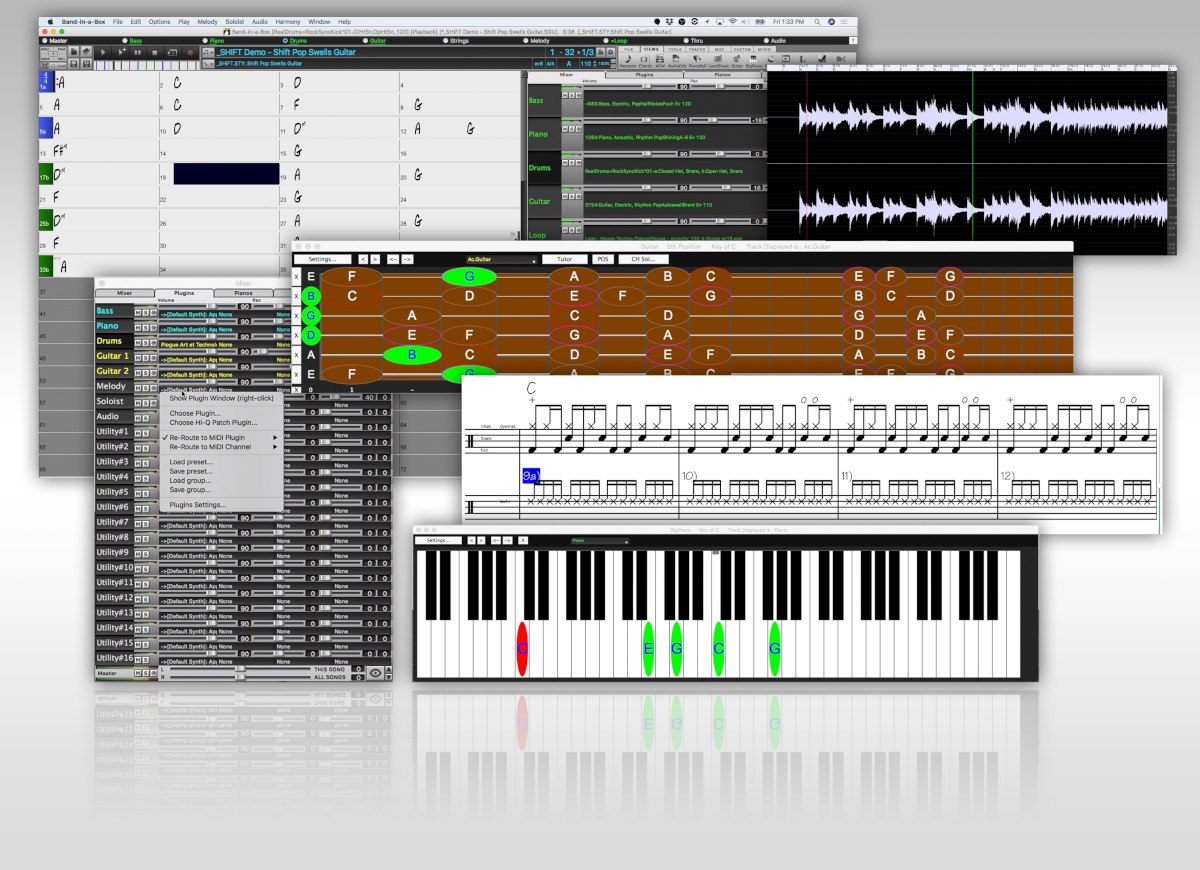The image size is (1200, 870).
Task: Expand Re-Route to MIDI Channel submenu
Action: pos(224,447)
